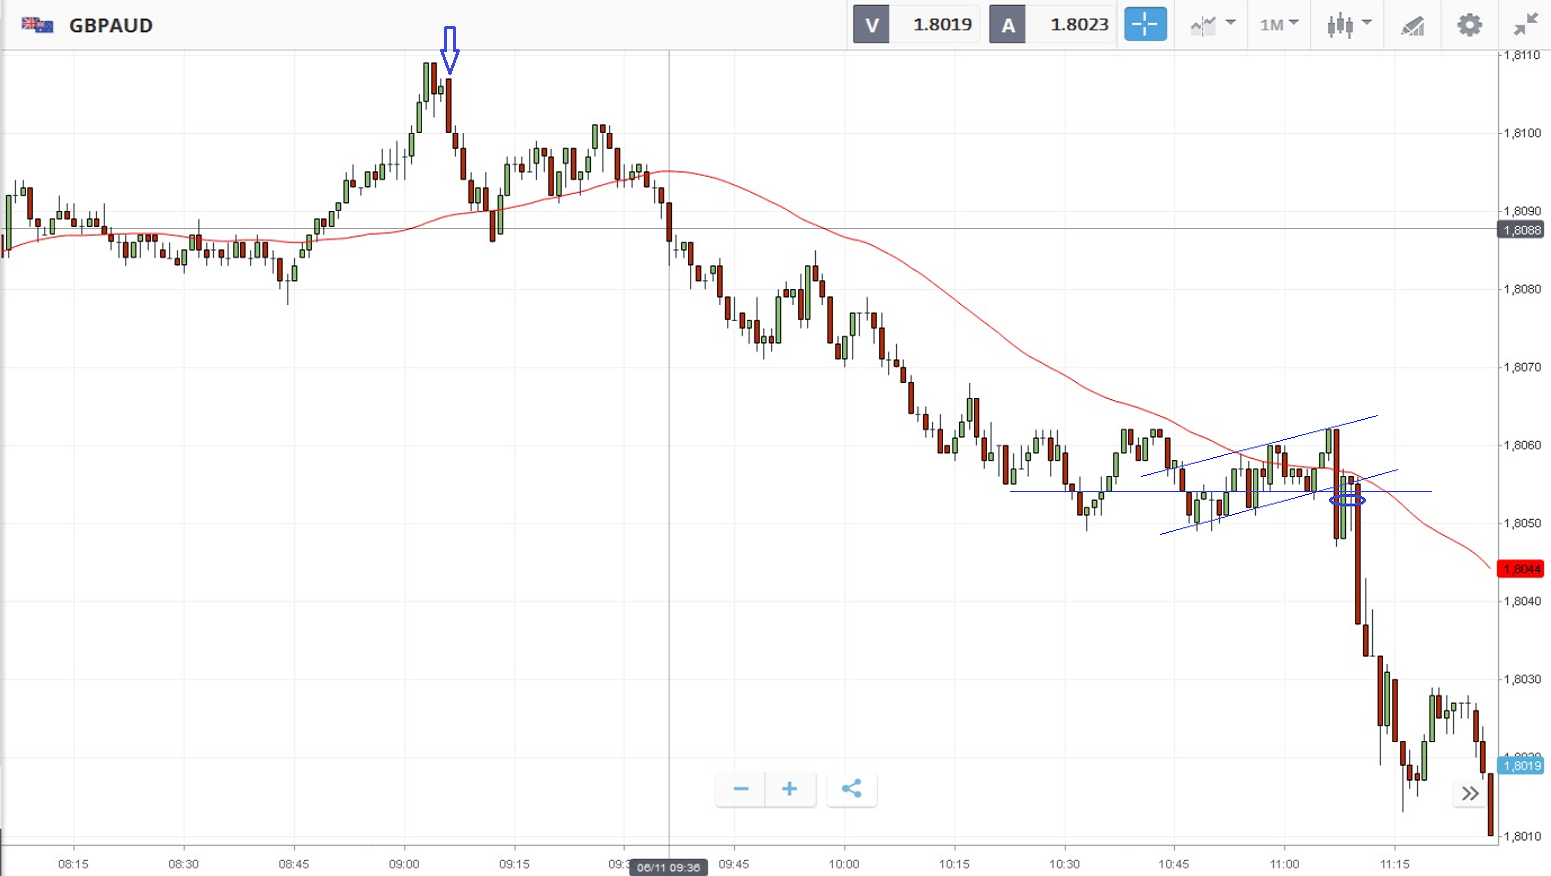Image resolution: width=1551 pixels, height=876 pixels.
Task: Click the 06/11 09:36 time marker
Action: click(x=669, y=867)
